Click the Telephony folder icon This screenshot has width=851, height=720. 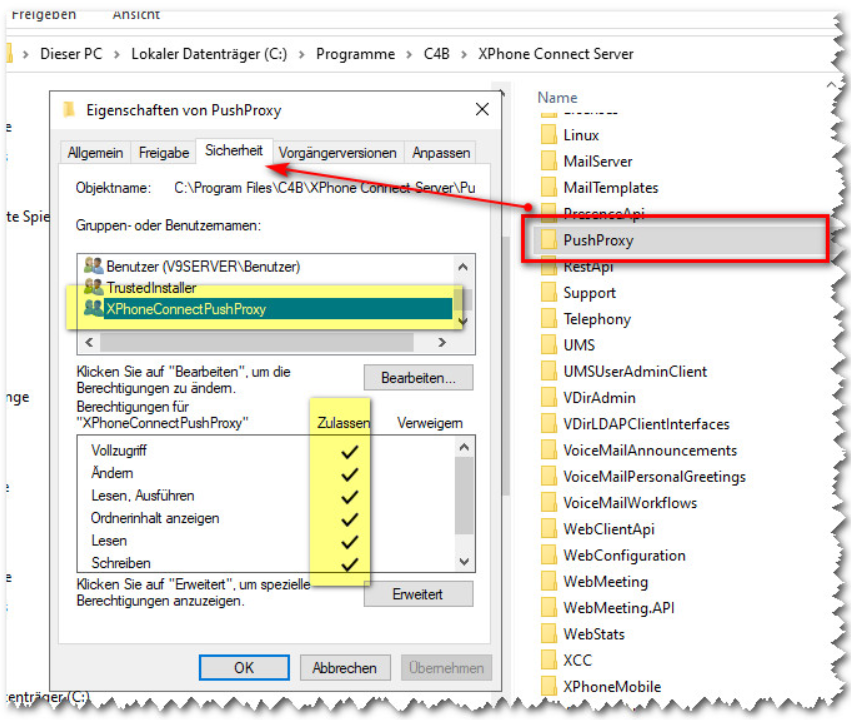tap(549, 318)
